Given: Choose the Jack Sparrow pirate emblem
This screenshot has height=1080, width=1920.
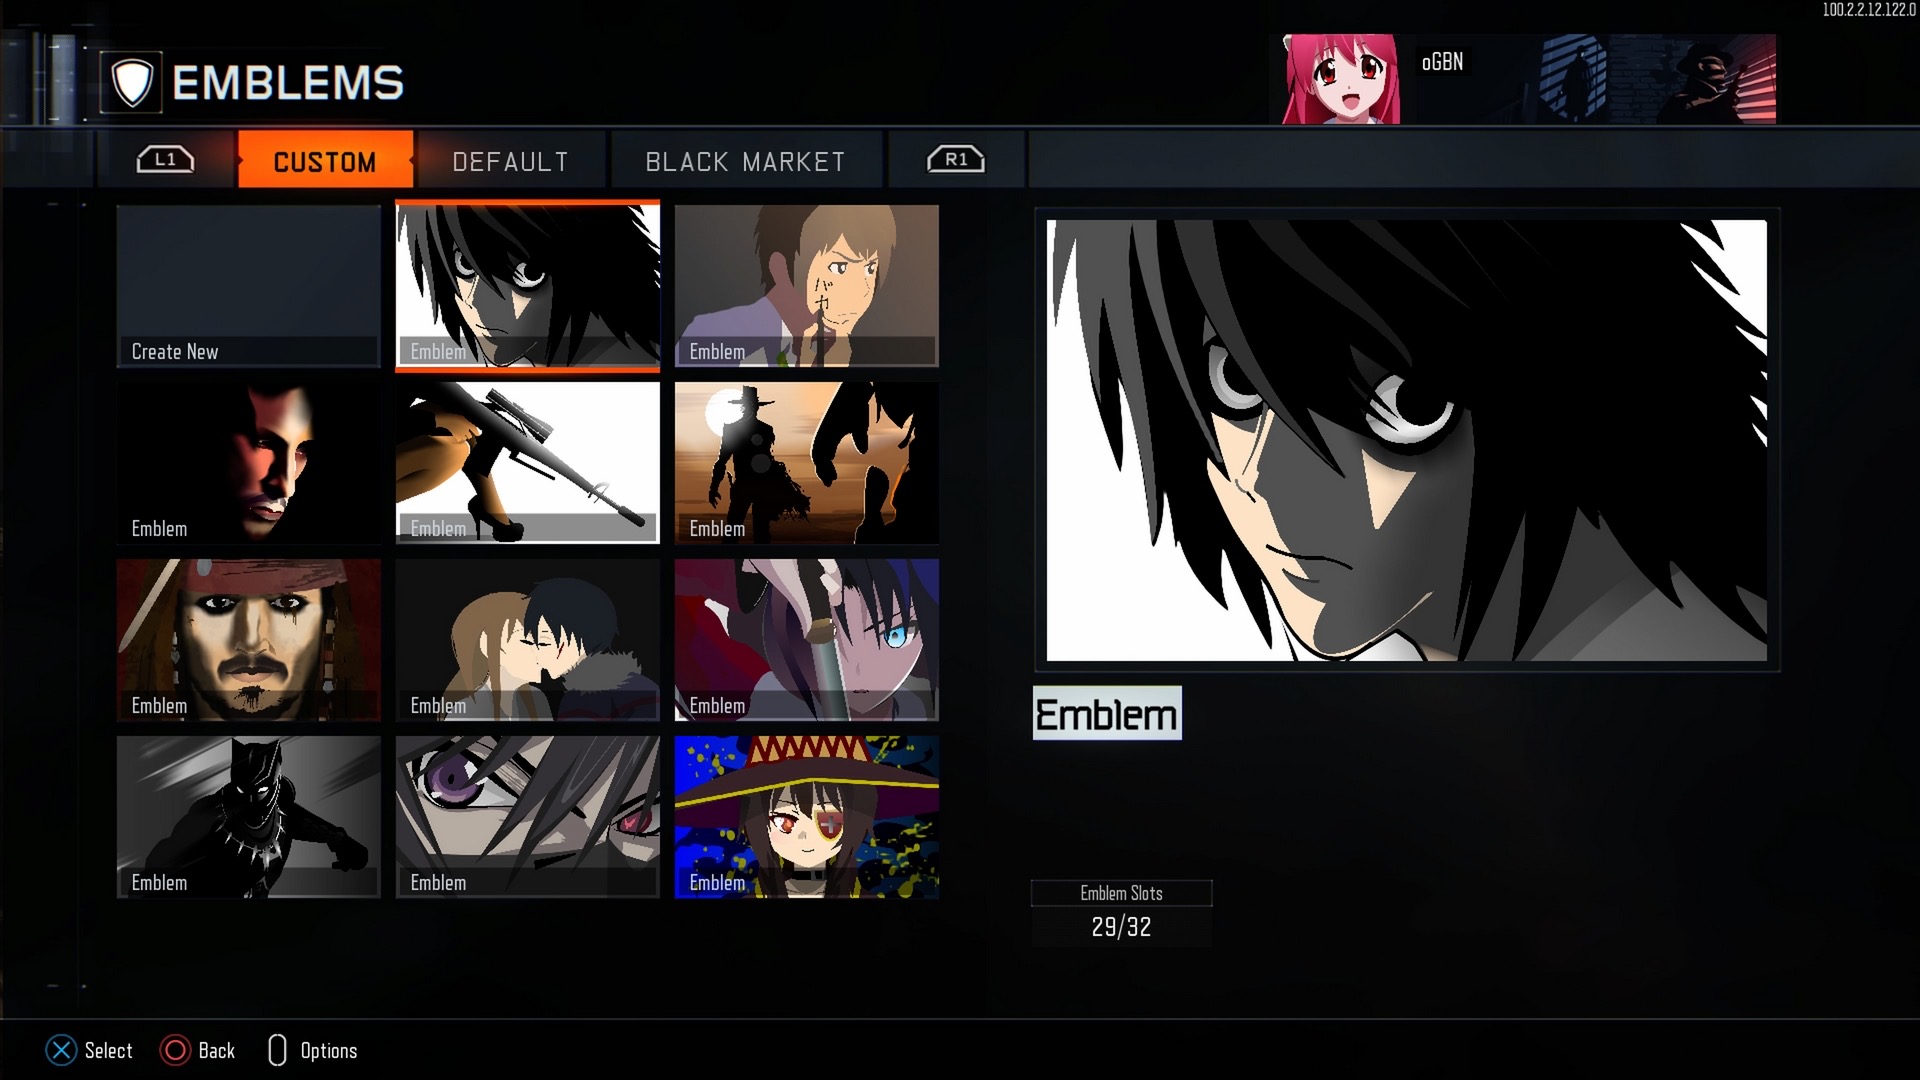Looking at the screenshot, I should point(248,639).
